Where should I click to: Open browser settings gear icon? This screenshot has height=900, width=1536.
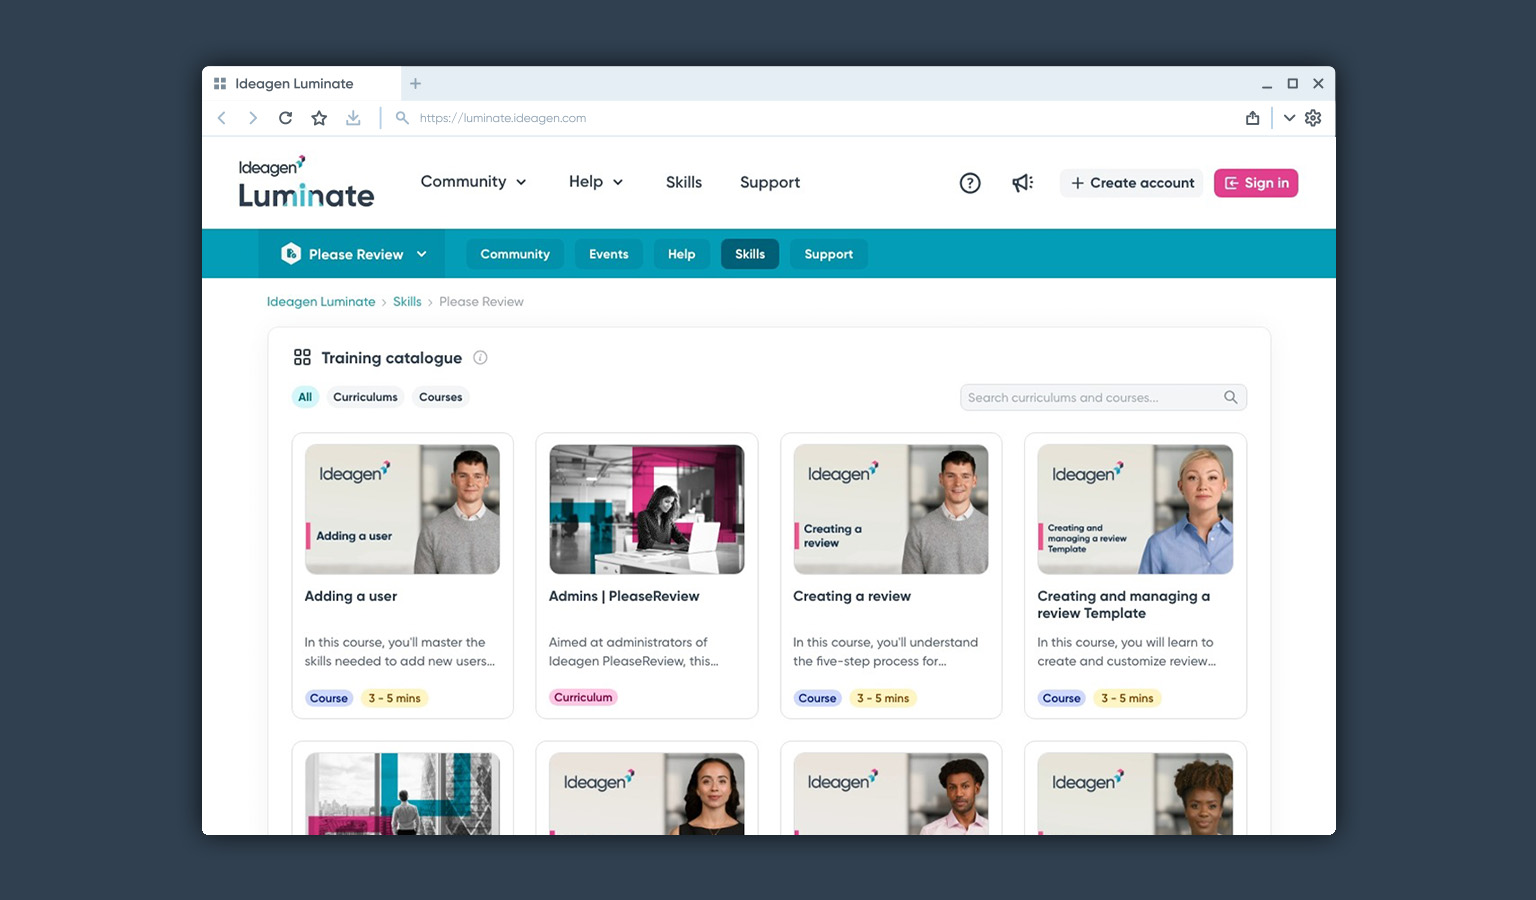(1313, 118)
